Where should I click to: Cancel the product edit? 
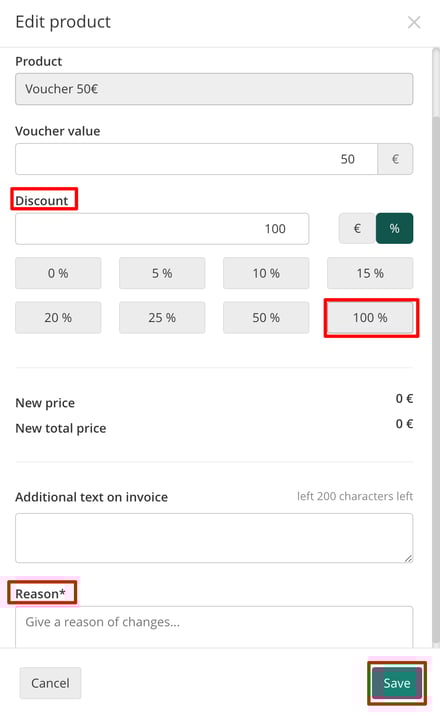point(50,683)
